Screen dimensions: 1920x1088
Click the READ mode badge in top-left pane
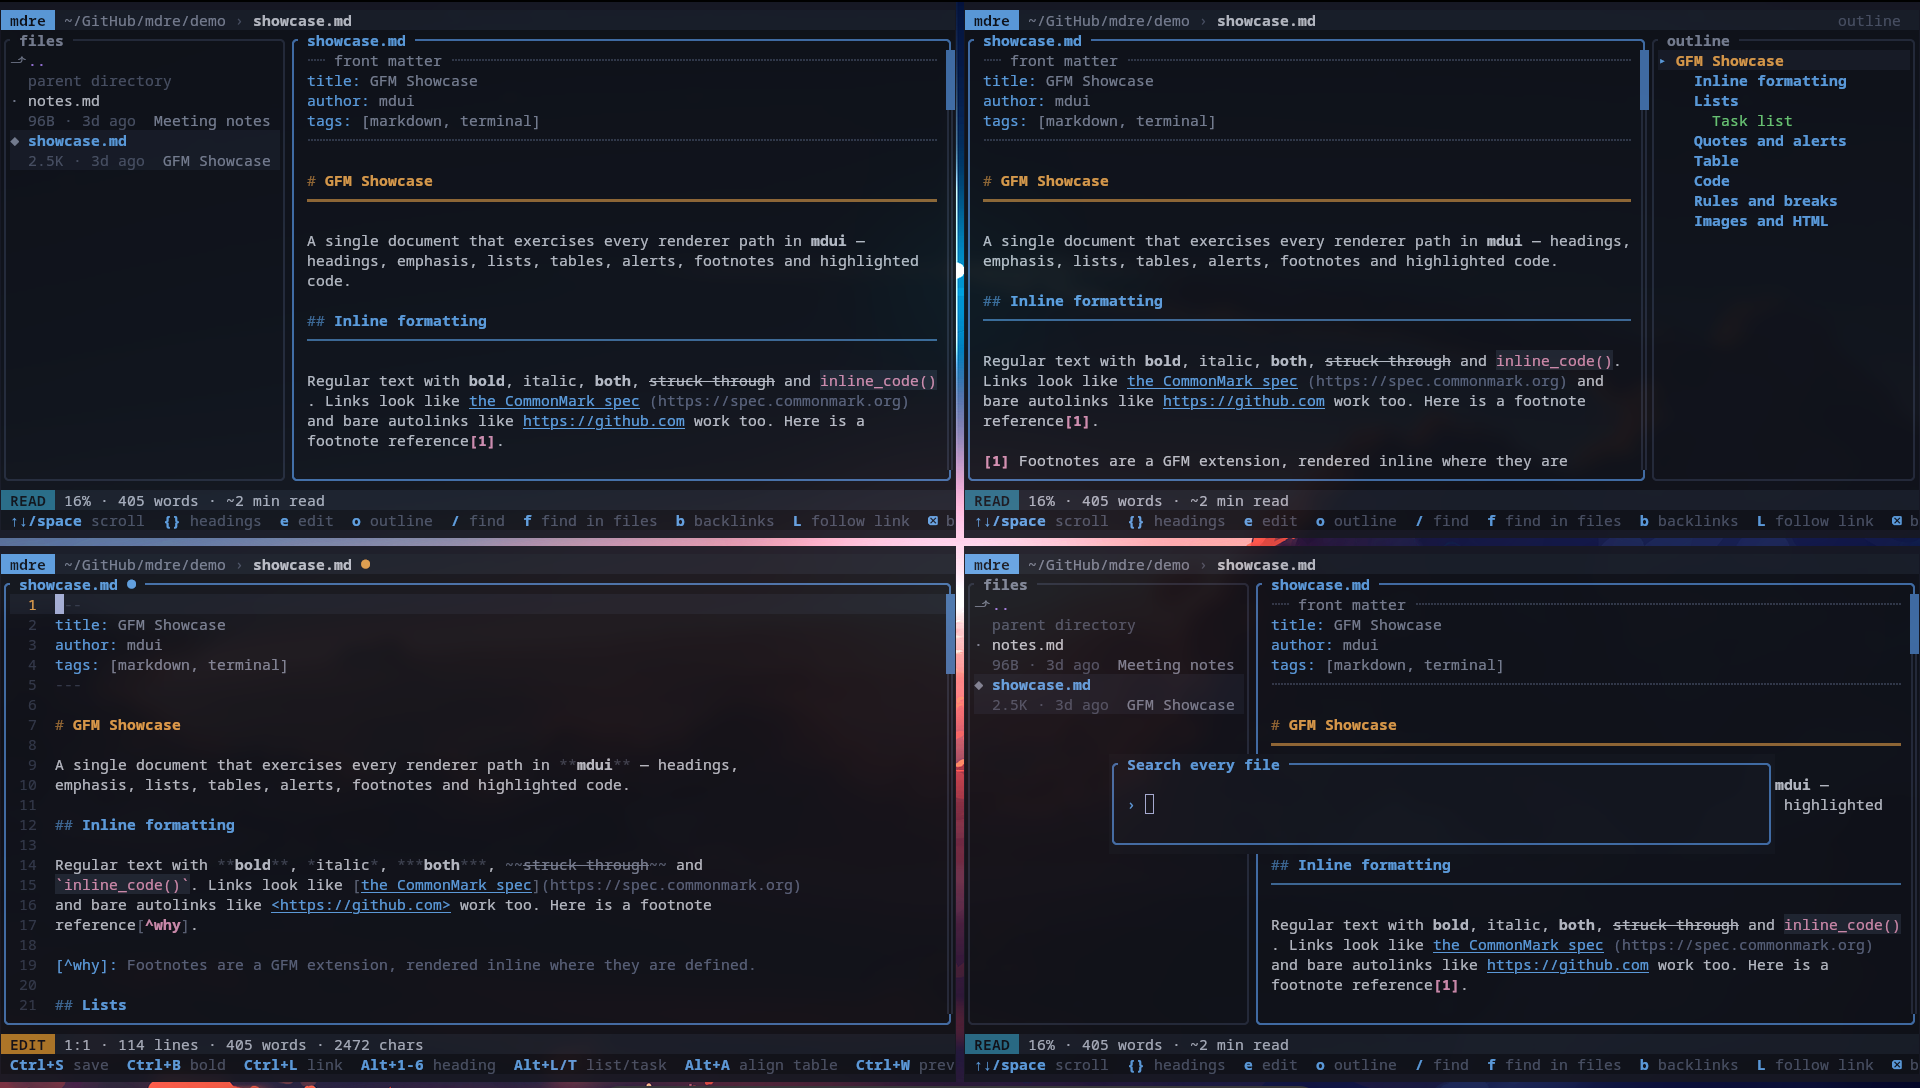pyautogui.click(x=28, y=501)
